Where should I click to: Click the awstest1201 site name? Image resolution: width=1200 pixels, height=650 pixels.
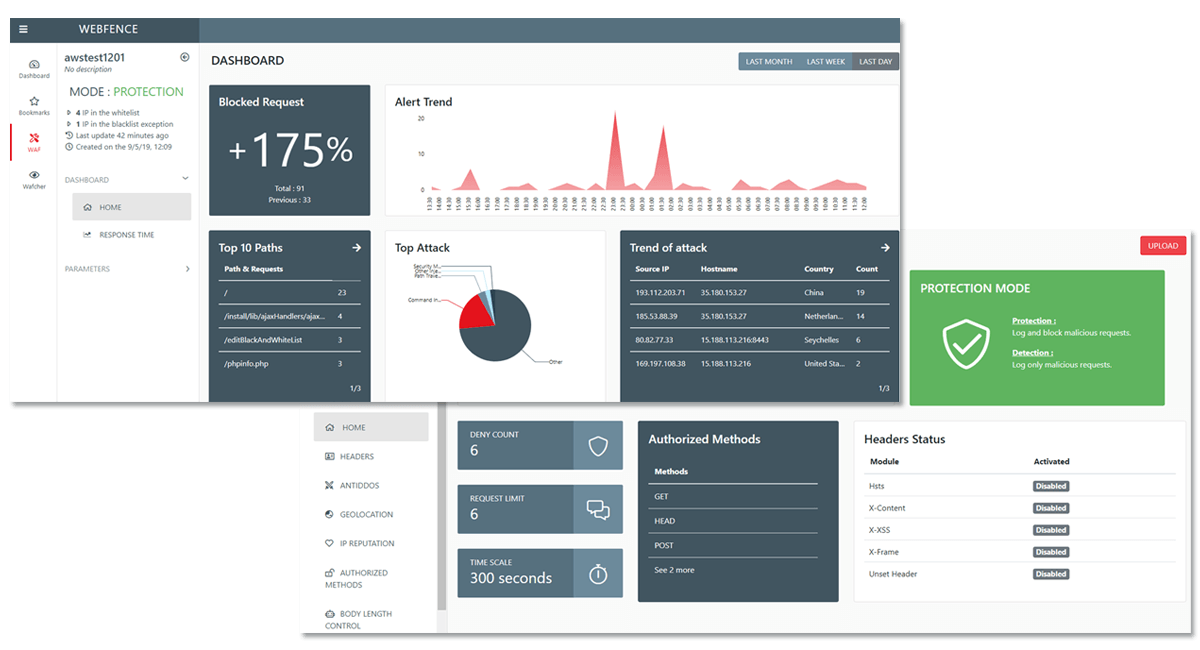[97, 58]
